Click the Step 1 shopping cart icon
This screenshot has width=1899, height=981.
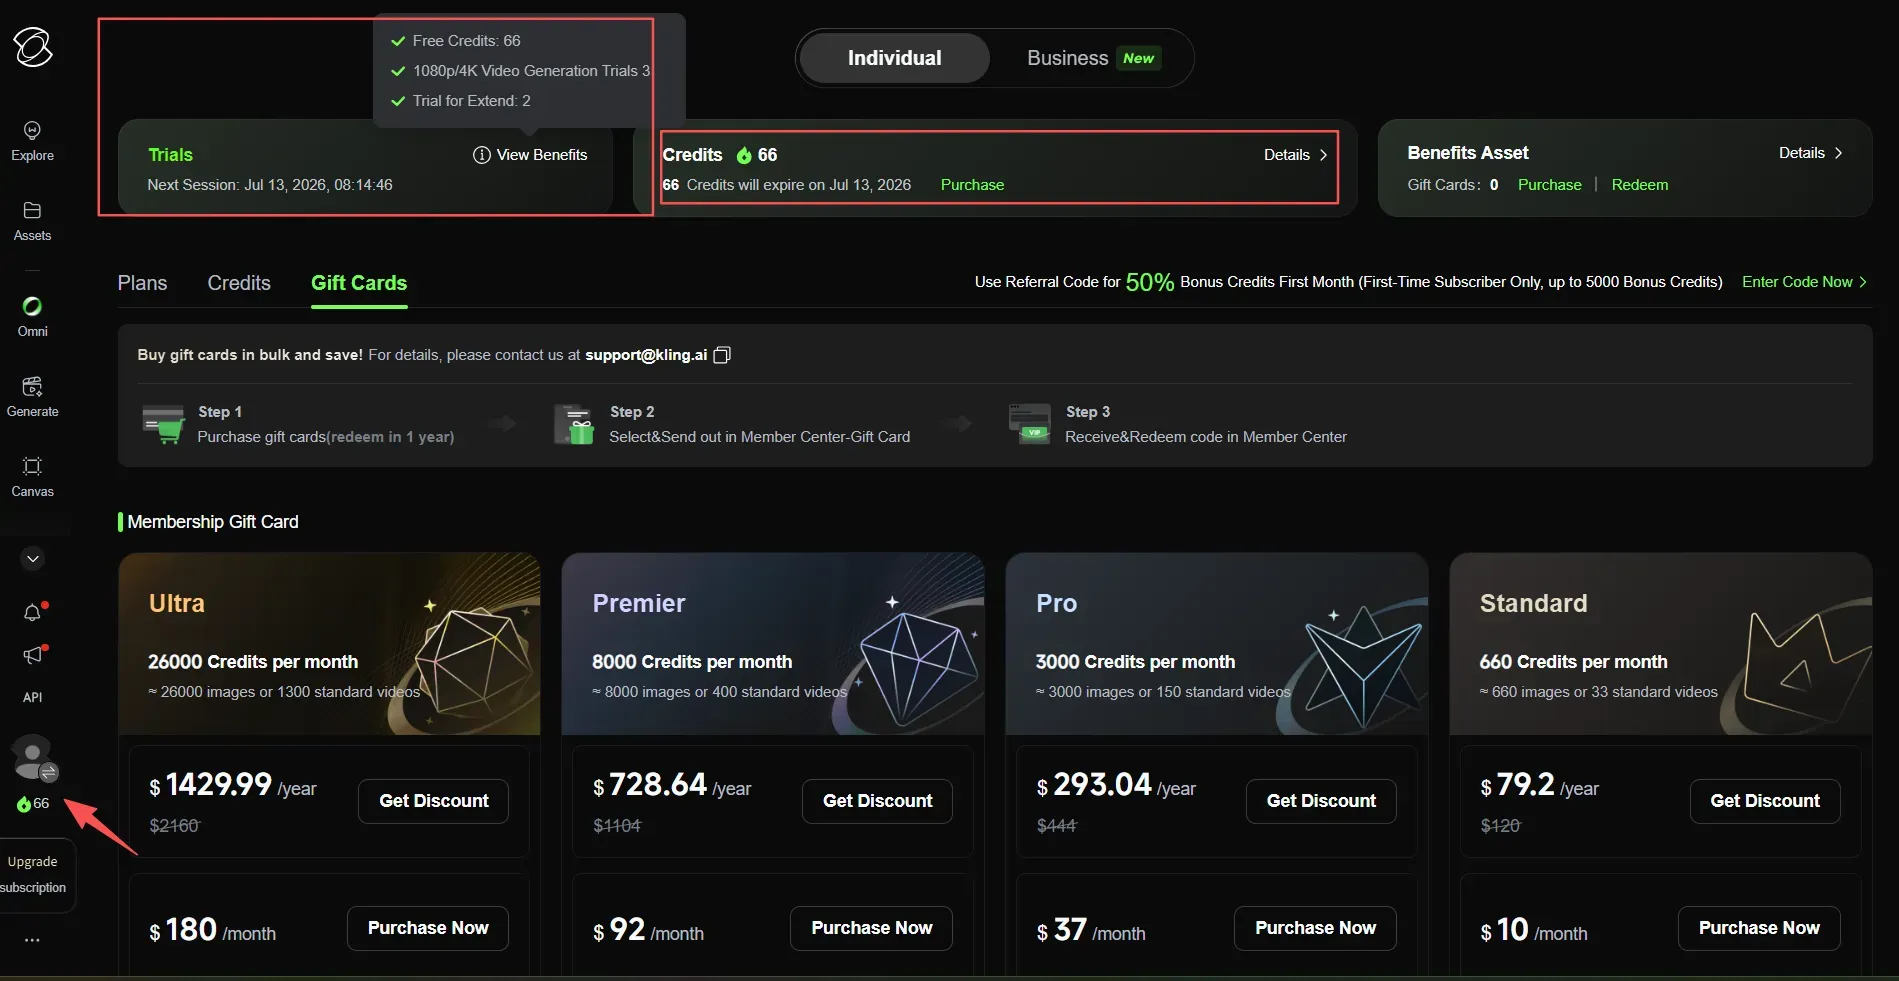[163, 424]
